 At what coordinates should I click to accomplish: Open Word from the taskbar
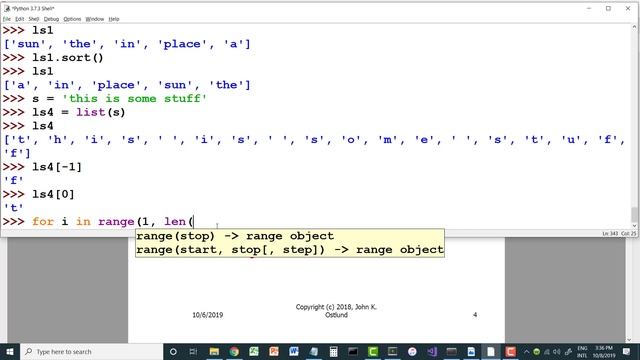[293, 351]
